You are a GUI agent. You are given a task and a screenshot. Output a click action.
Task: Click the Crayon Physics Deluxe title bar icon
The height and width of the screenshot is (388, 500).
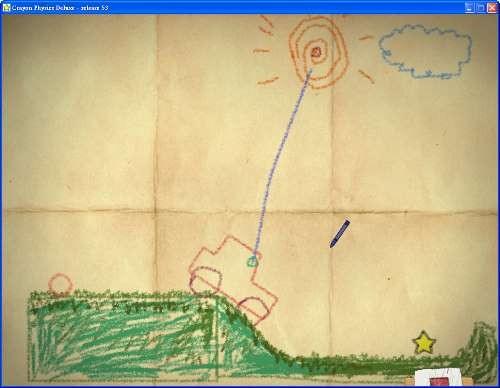[6, 7]
